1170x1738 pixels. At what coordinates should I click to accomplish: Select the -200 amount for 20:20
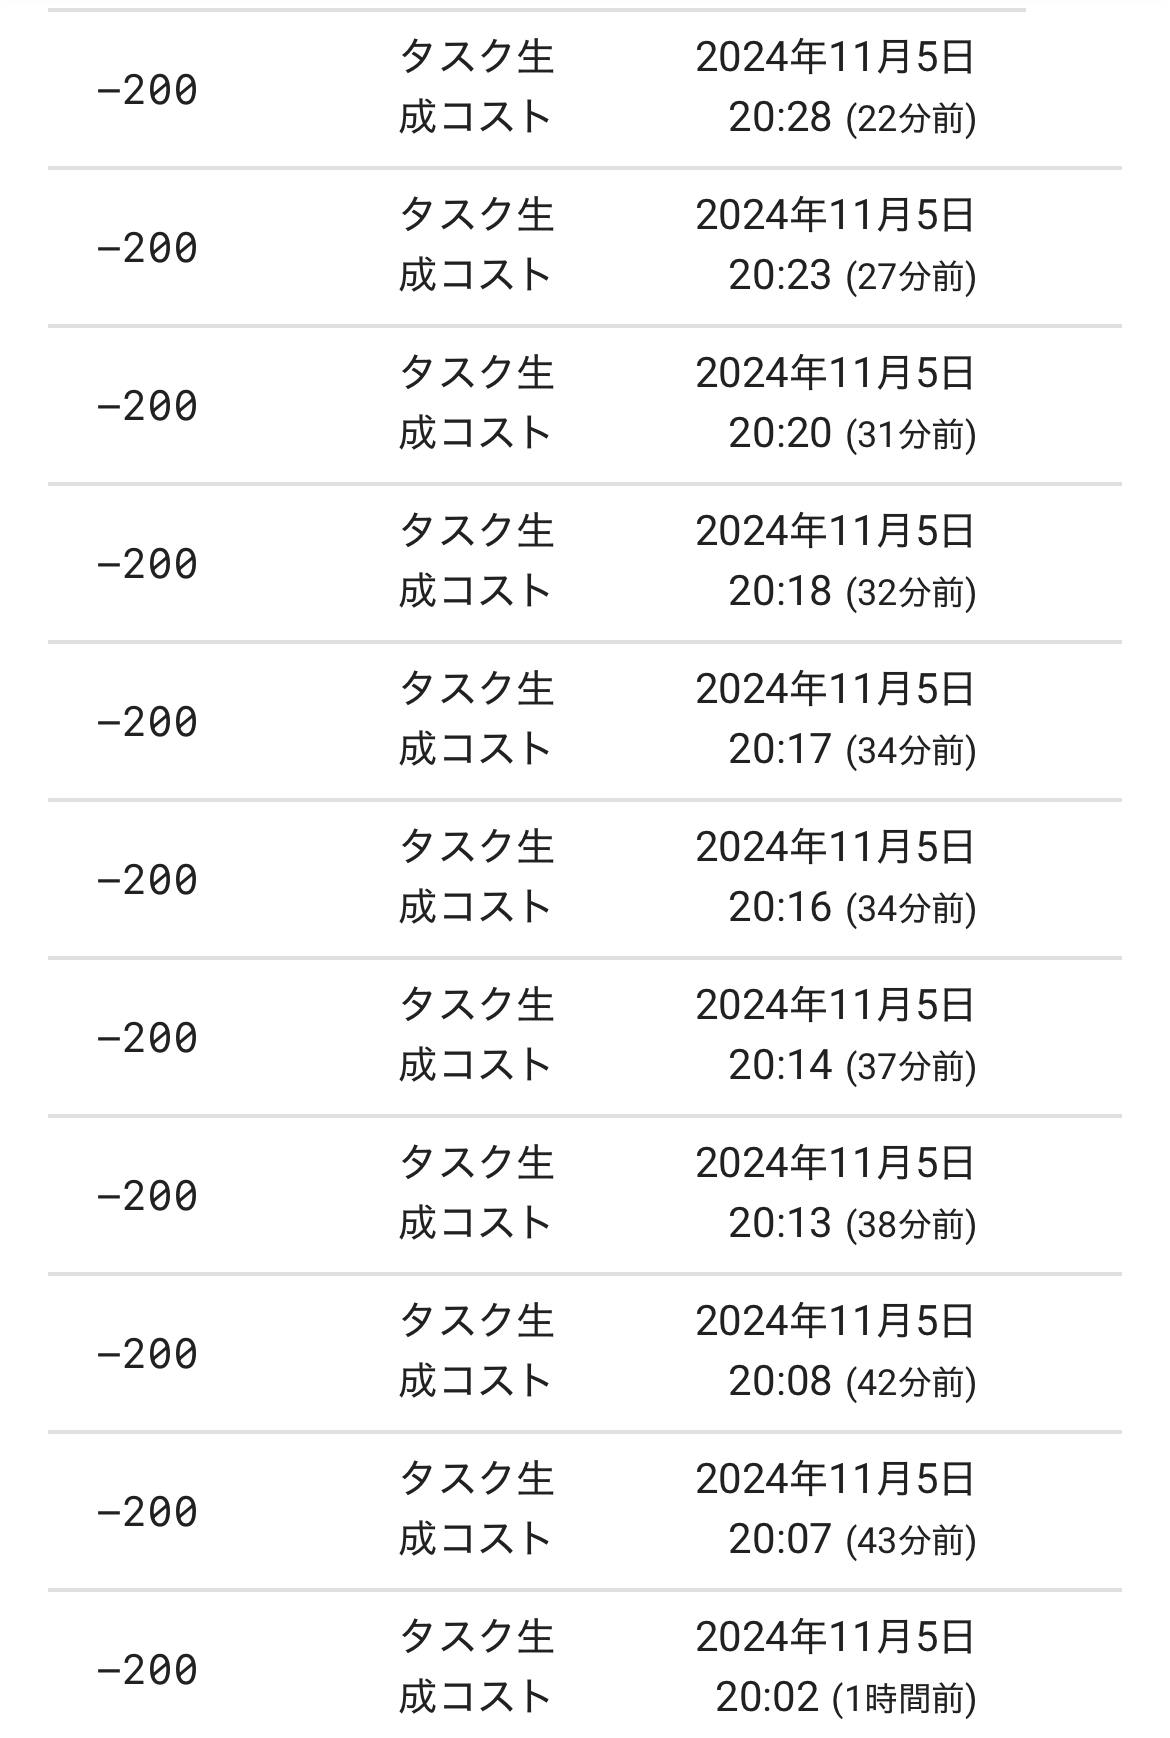tap(147, 406)
